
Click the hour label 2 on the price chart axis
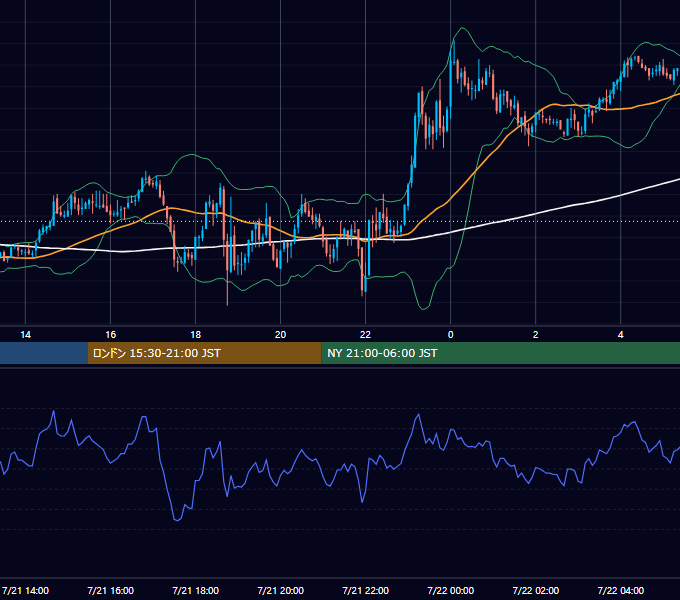point(536,335)
